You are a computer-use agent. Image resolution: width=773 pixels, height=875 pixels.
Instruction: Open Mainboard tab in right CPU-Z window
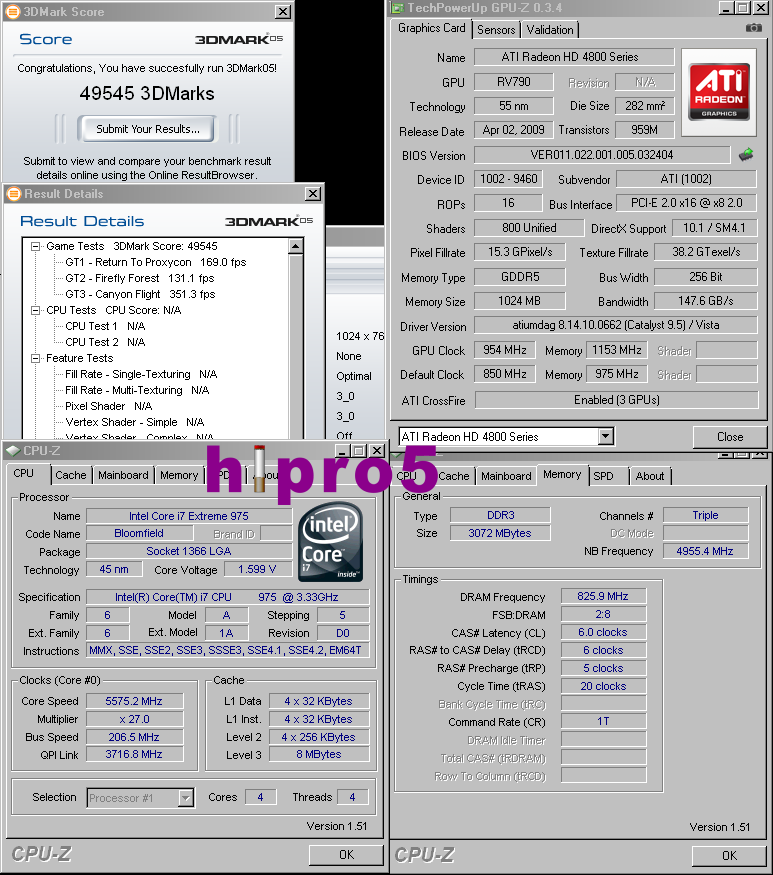pos(506,476)
